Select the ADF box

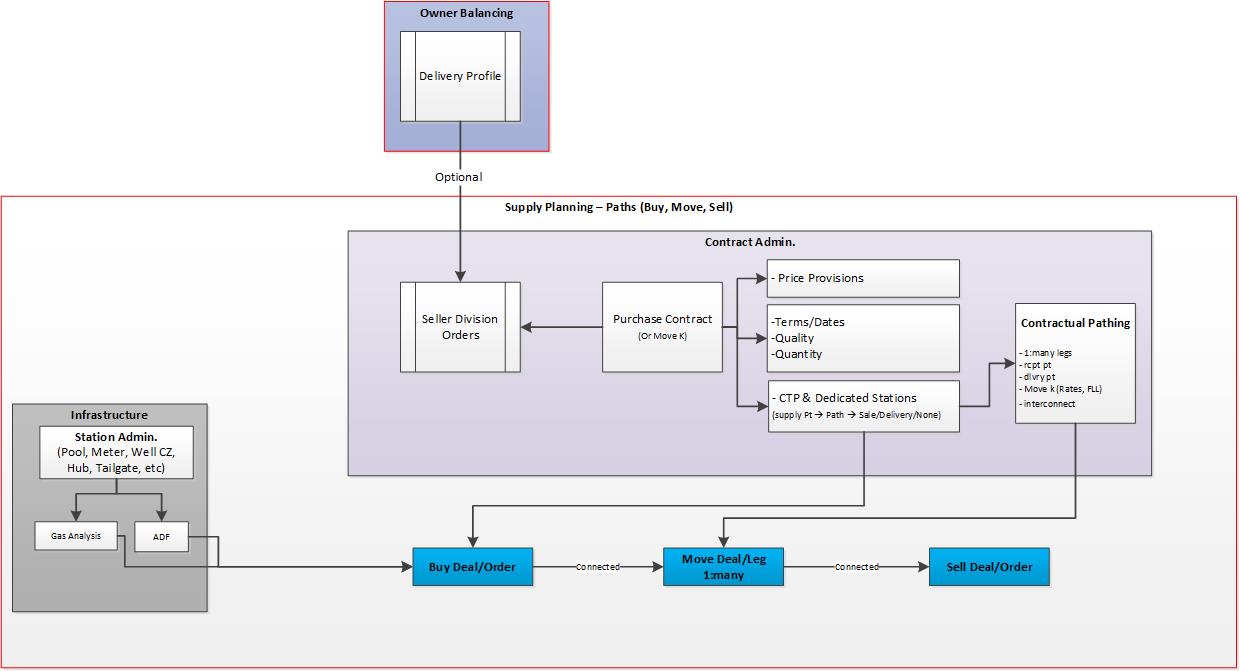(x=160, y=536)
